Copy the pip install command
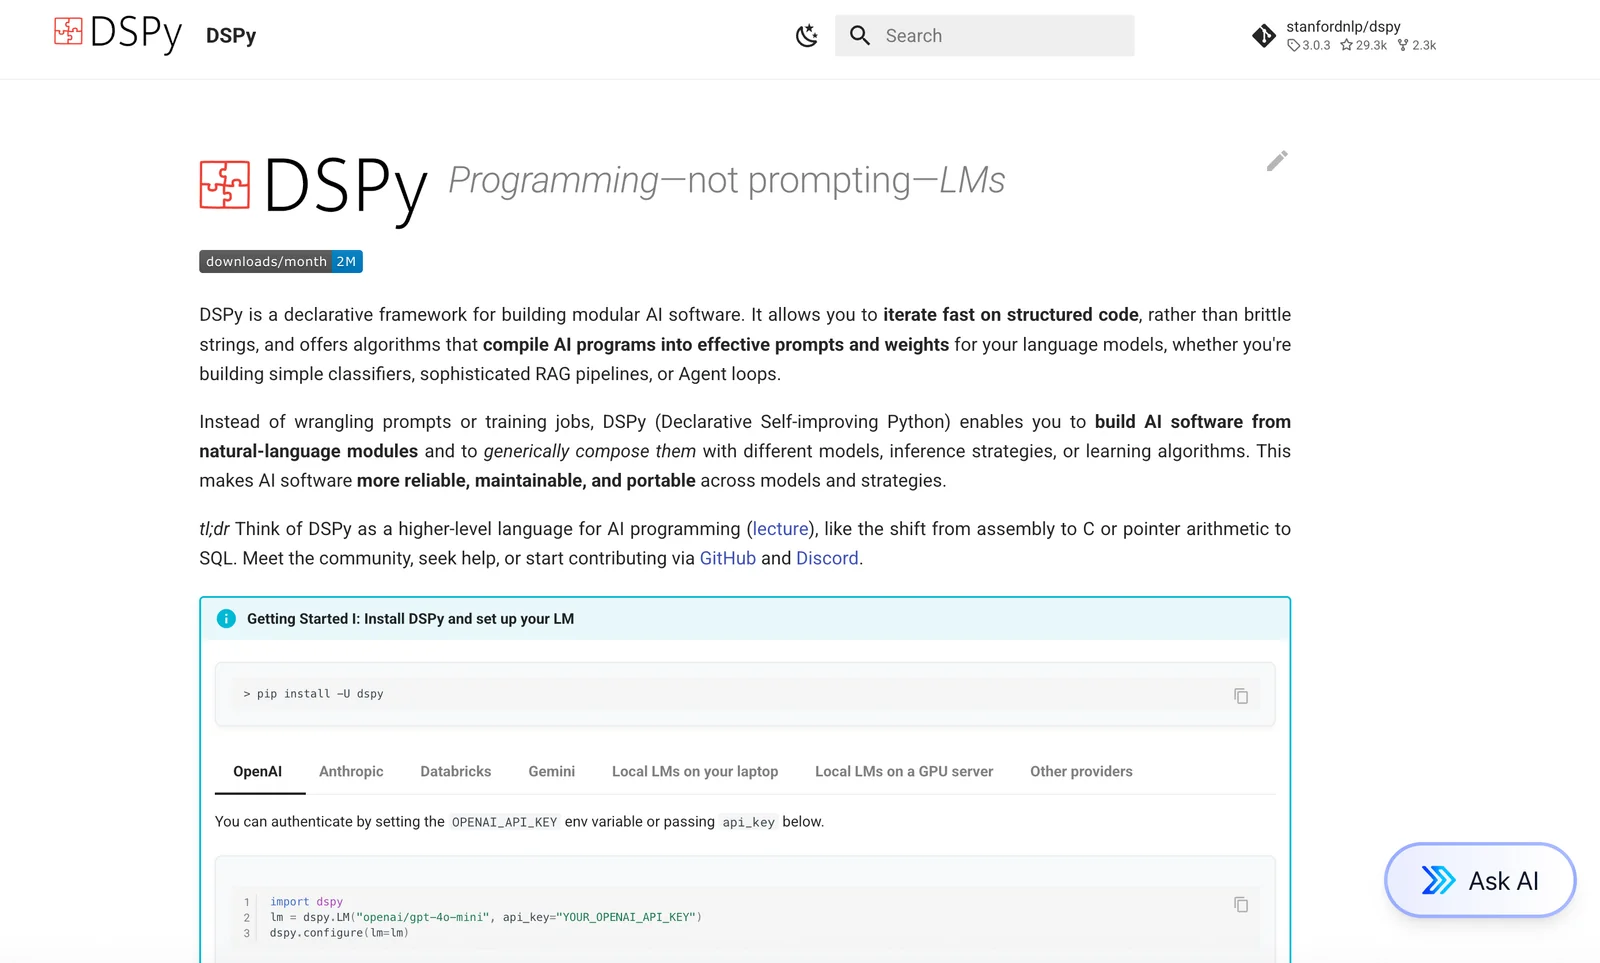This screenshot has height=963, width=1600. tap(1240, 696)
